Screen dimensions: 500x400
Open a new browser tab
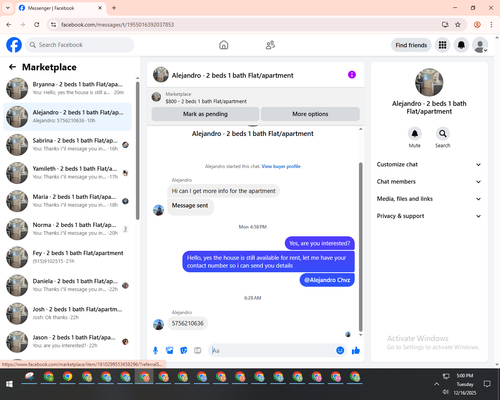(114, 8)
